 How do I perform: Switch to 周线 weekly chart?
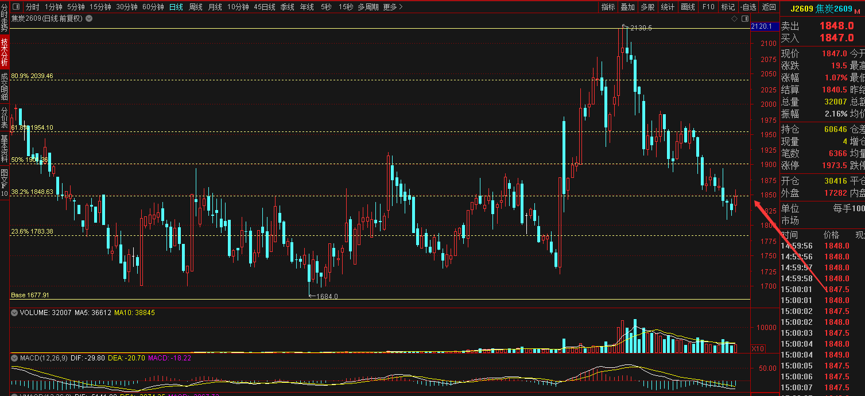pos(195,7)
